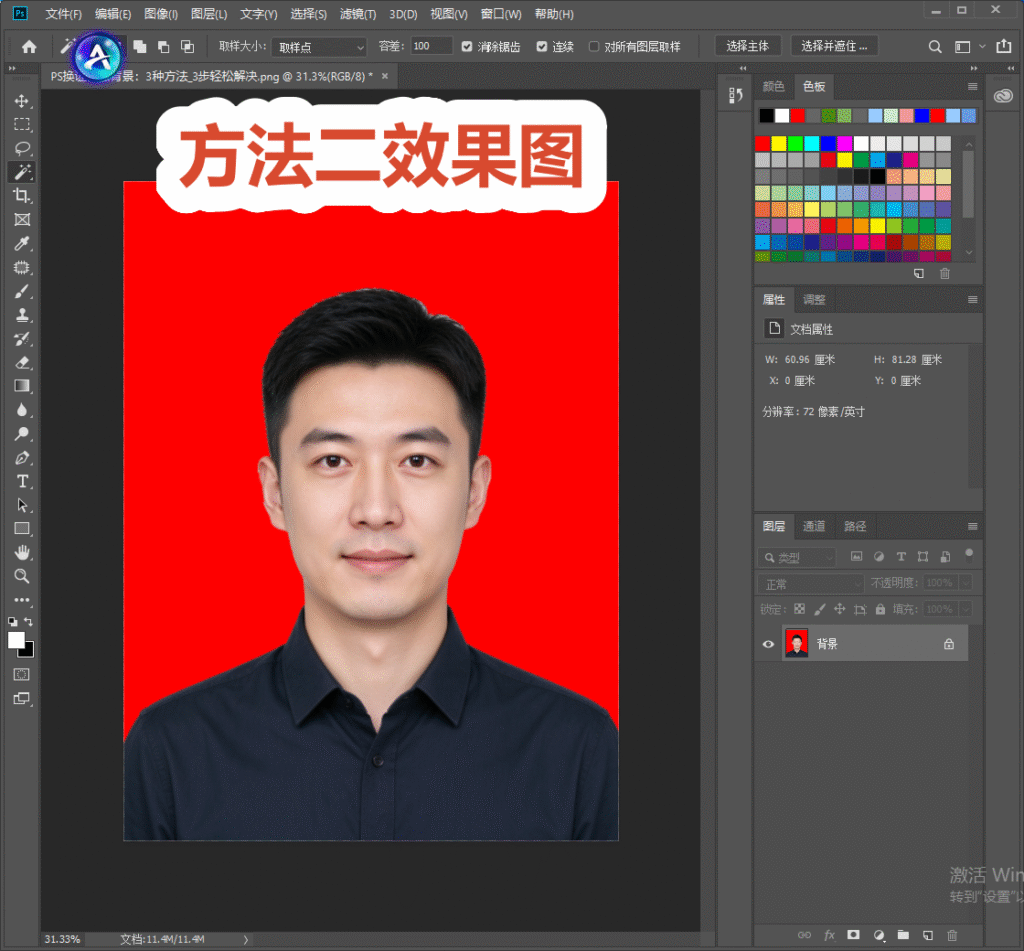Toggle lock position icon
1024x951 pixels.
(x=840, y=609)
